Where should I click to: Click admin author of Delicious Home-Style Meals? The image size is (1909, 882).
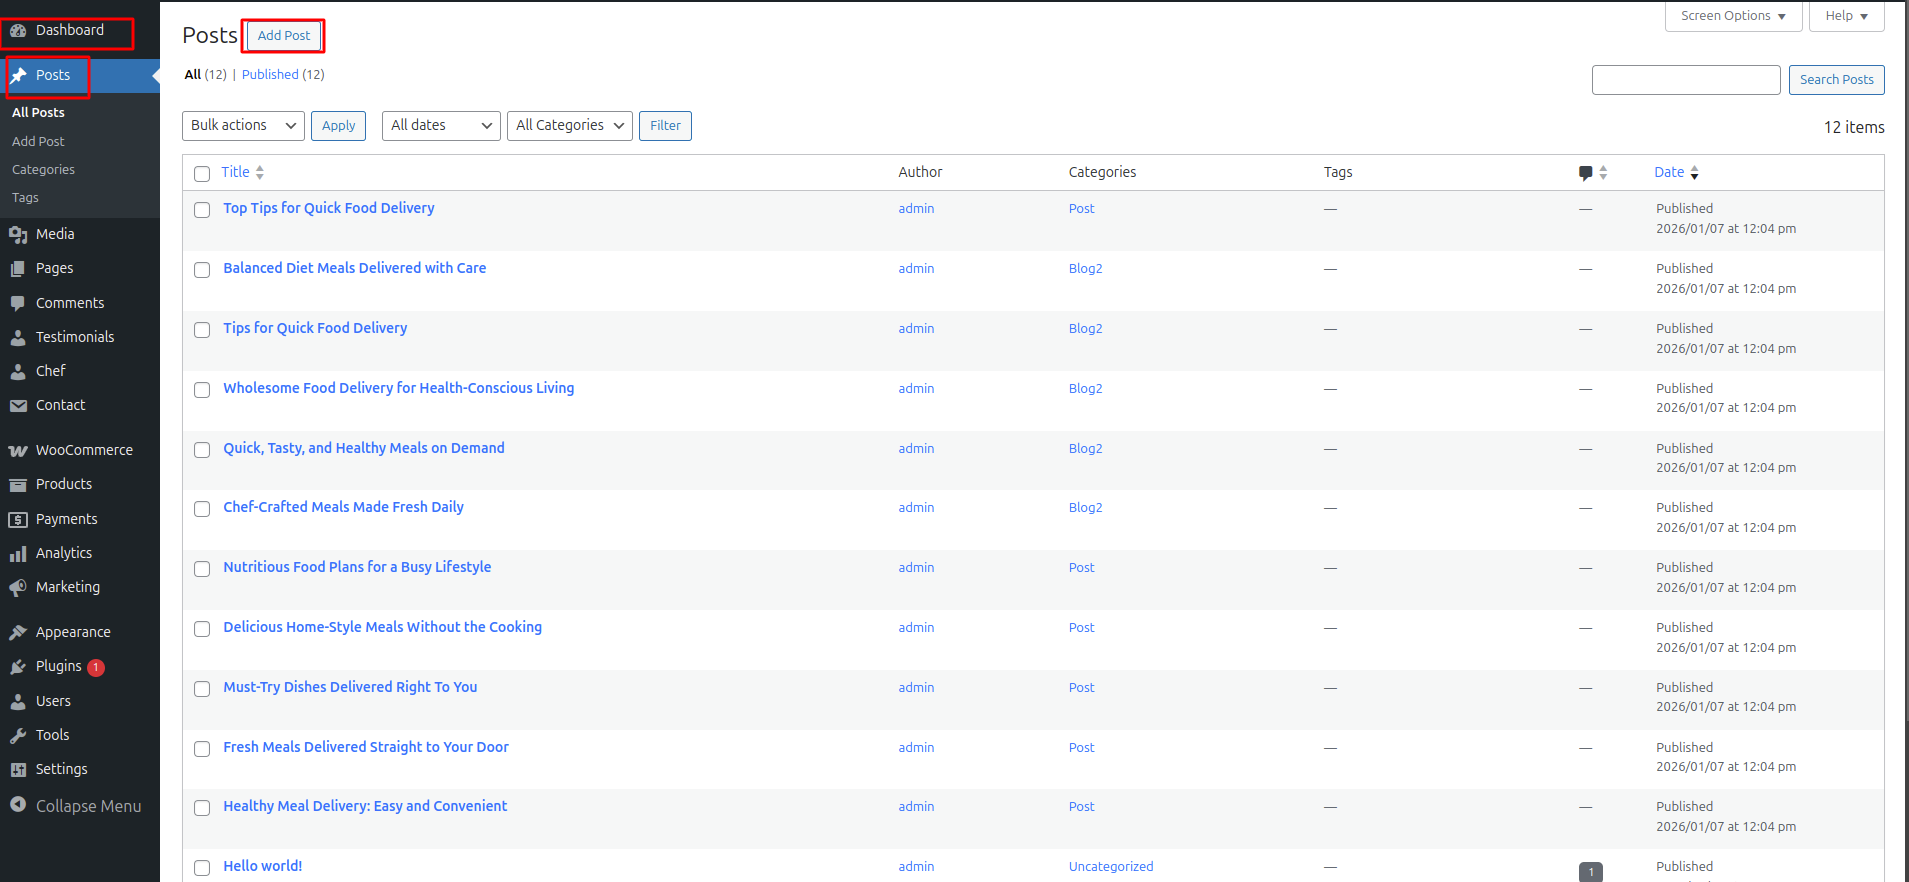point(916,628)
